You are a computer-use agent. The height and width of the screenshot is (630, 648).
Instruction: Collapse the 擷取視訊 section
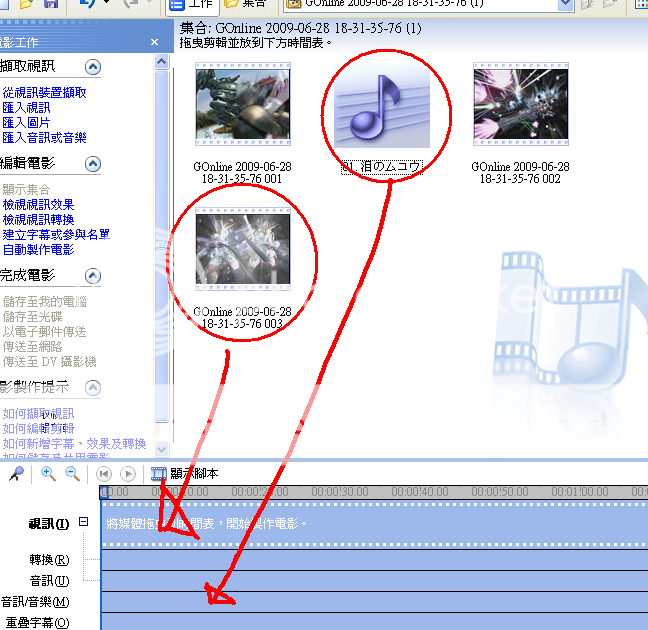[93, 67]
